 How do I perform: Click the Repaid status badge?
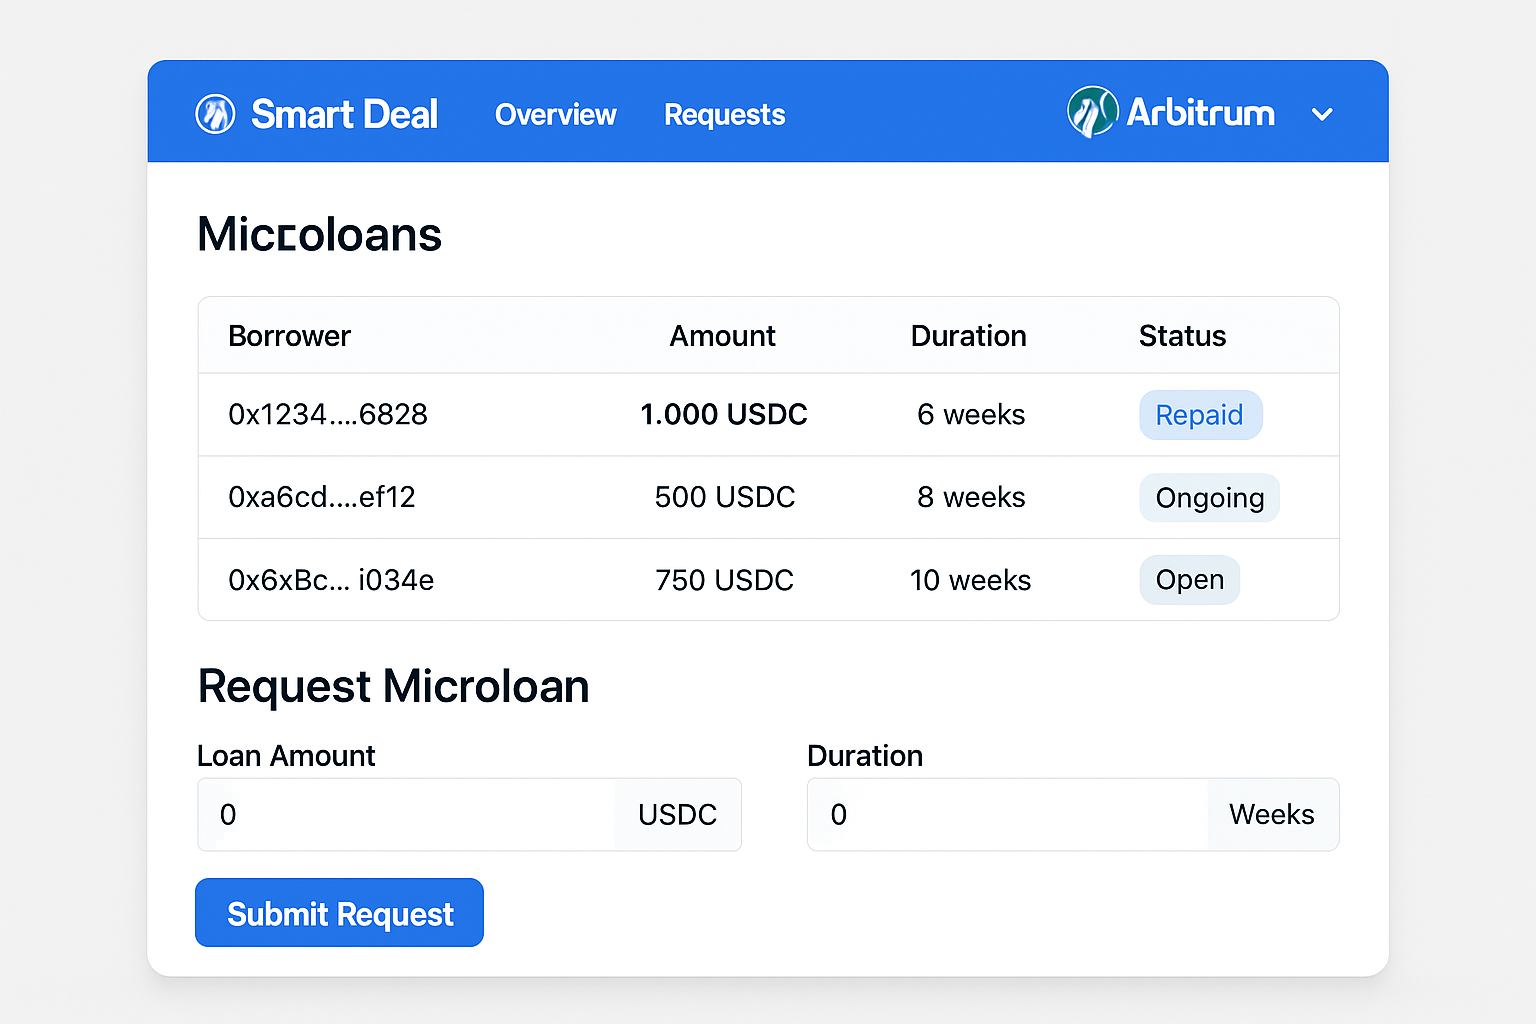tap(1200, 414)
